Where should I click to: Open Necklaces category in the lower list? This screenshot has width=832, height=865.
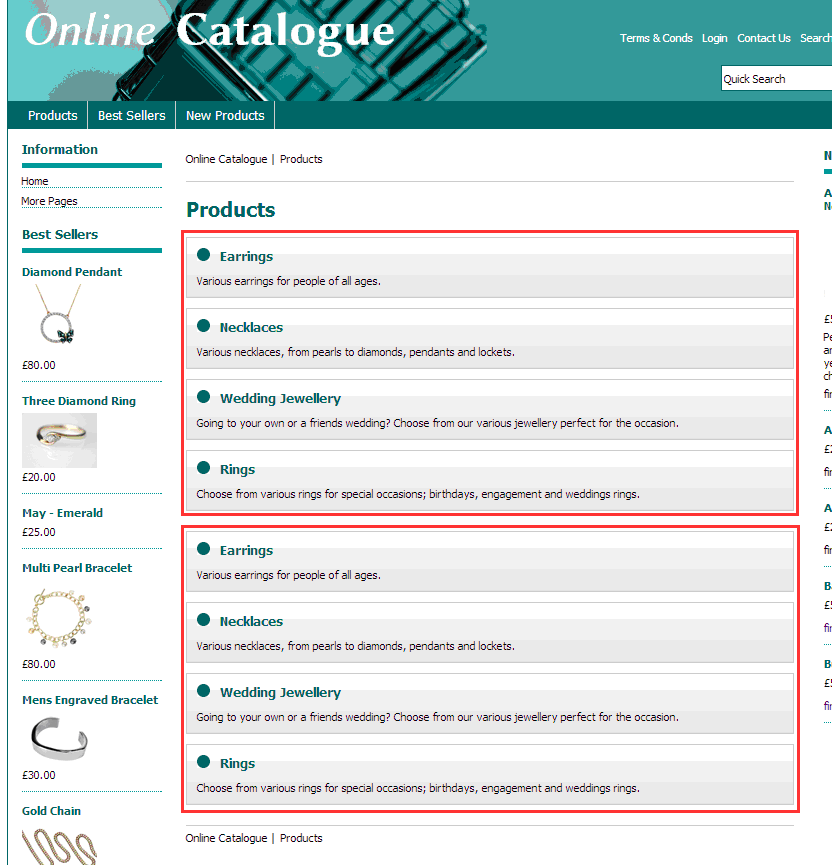point(251,621)
